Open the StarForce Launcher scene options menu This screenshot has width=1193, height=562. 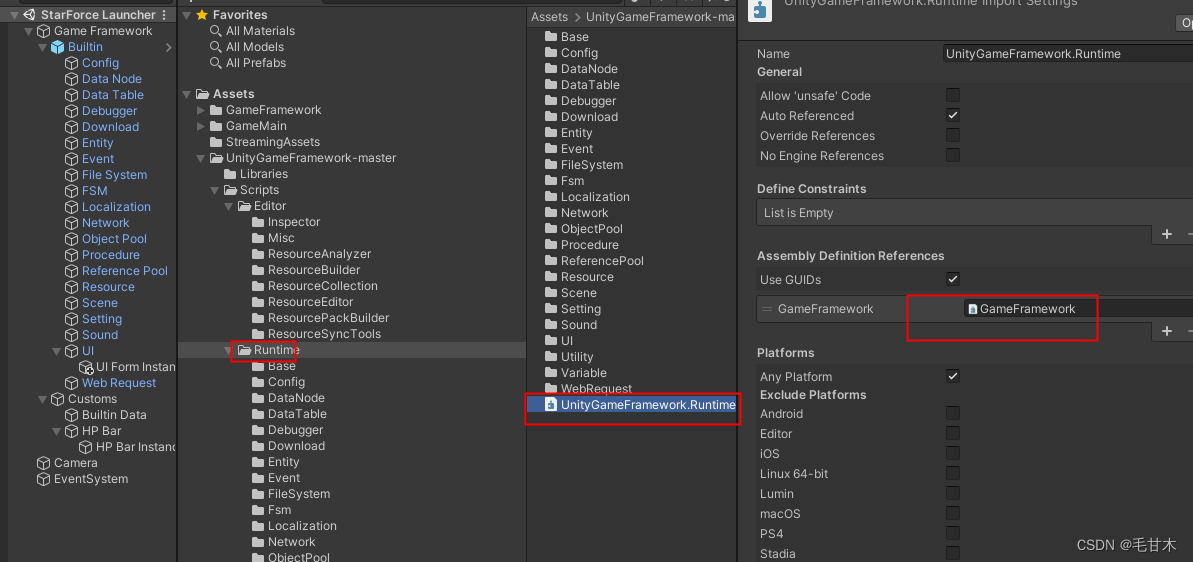click(x=164, y=14)
